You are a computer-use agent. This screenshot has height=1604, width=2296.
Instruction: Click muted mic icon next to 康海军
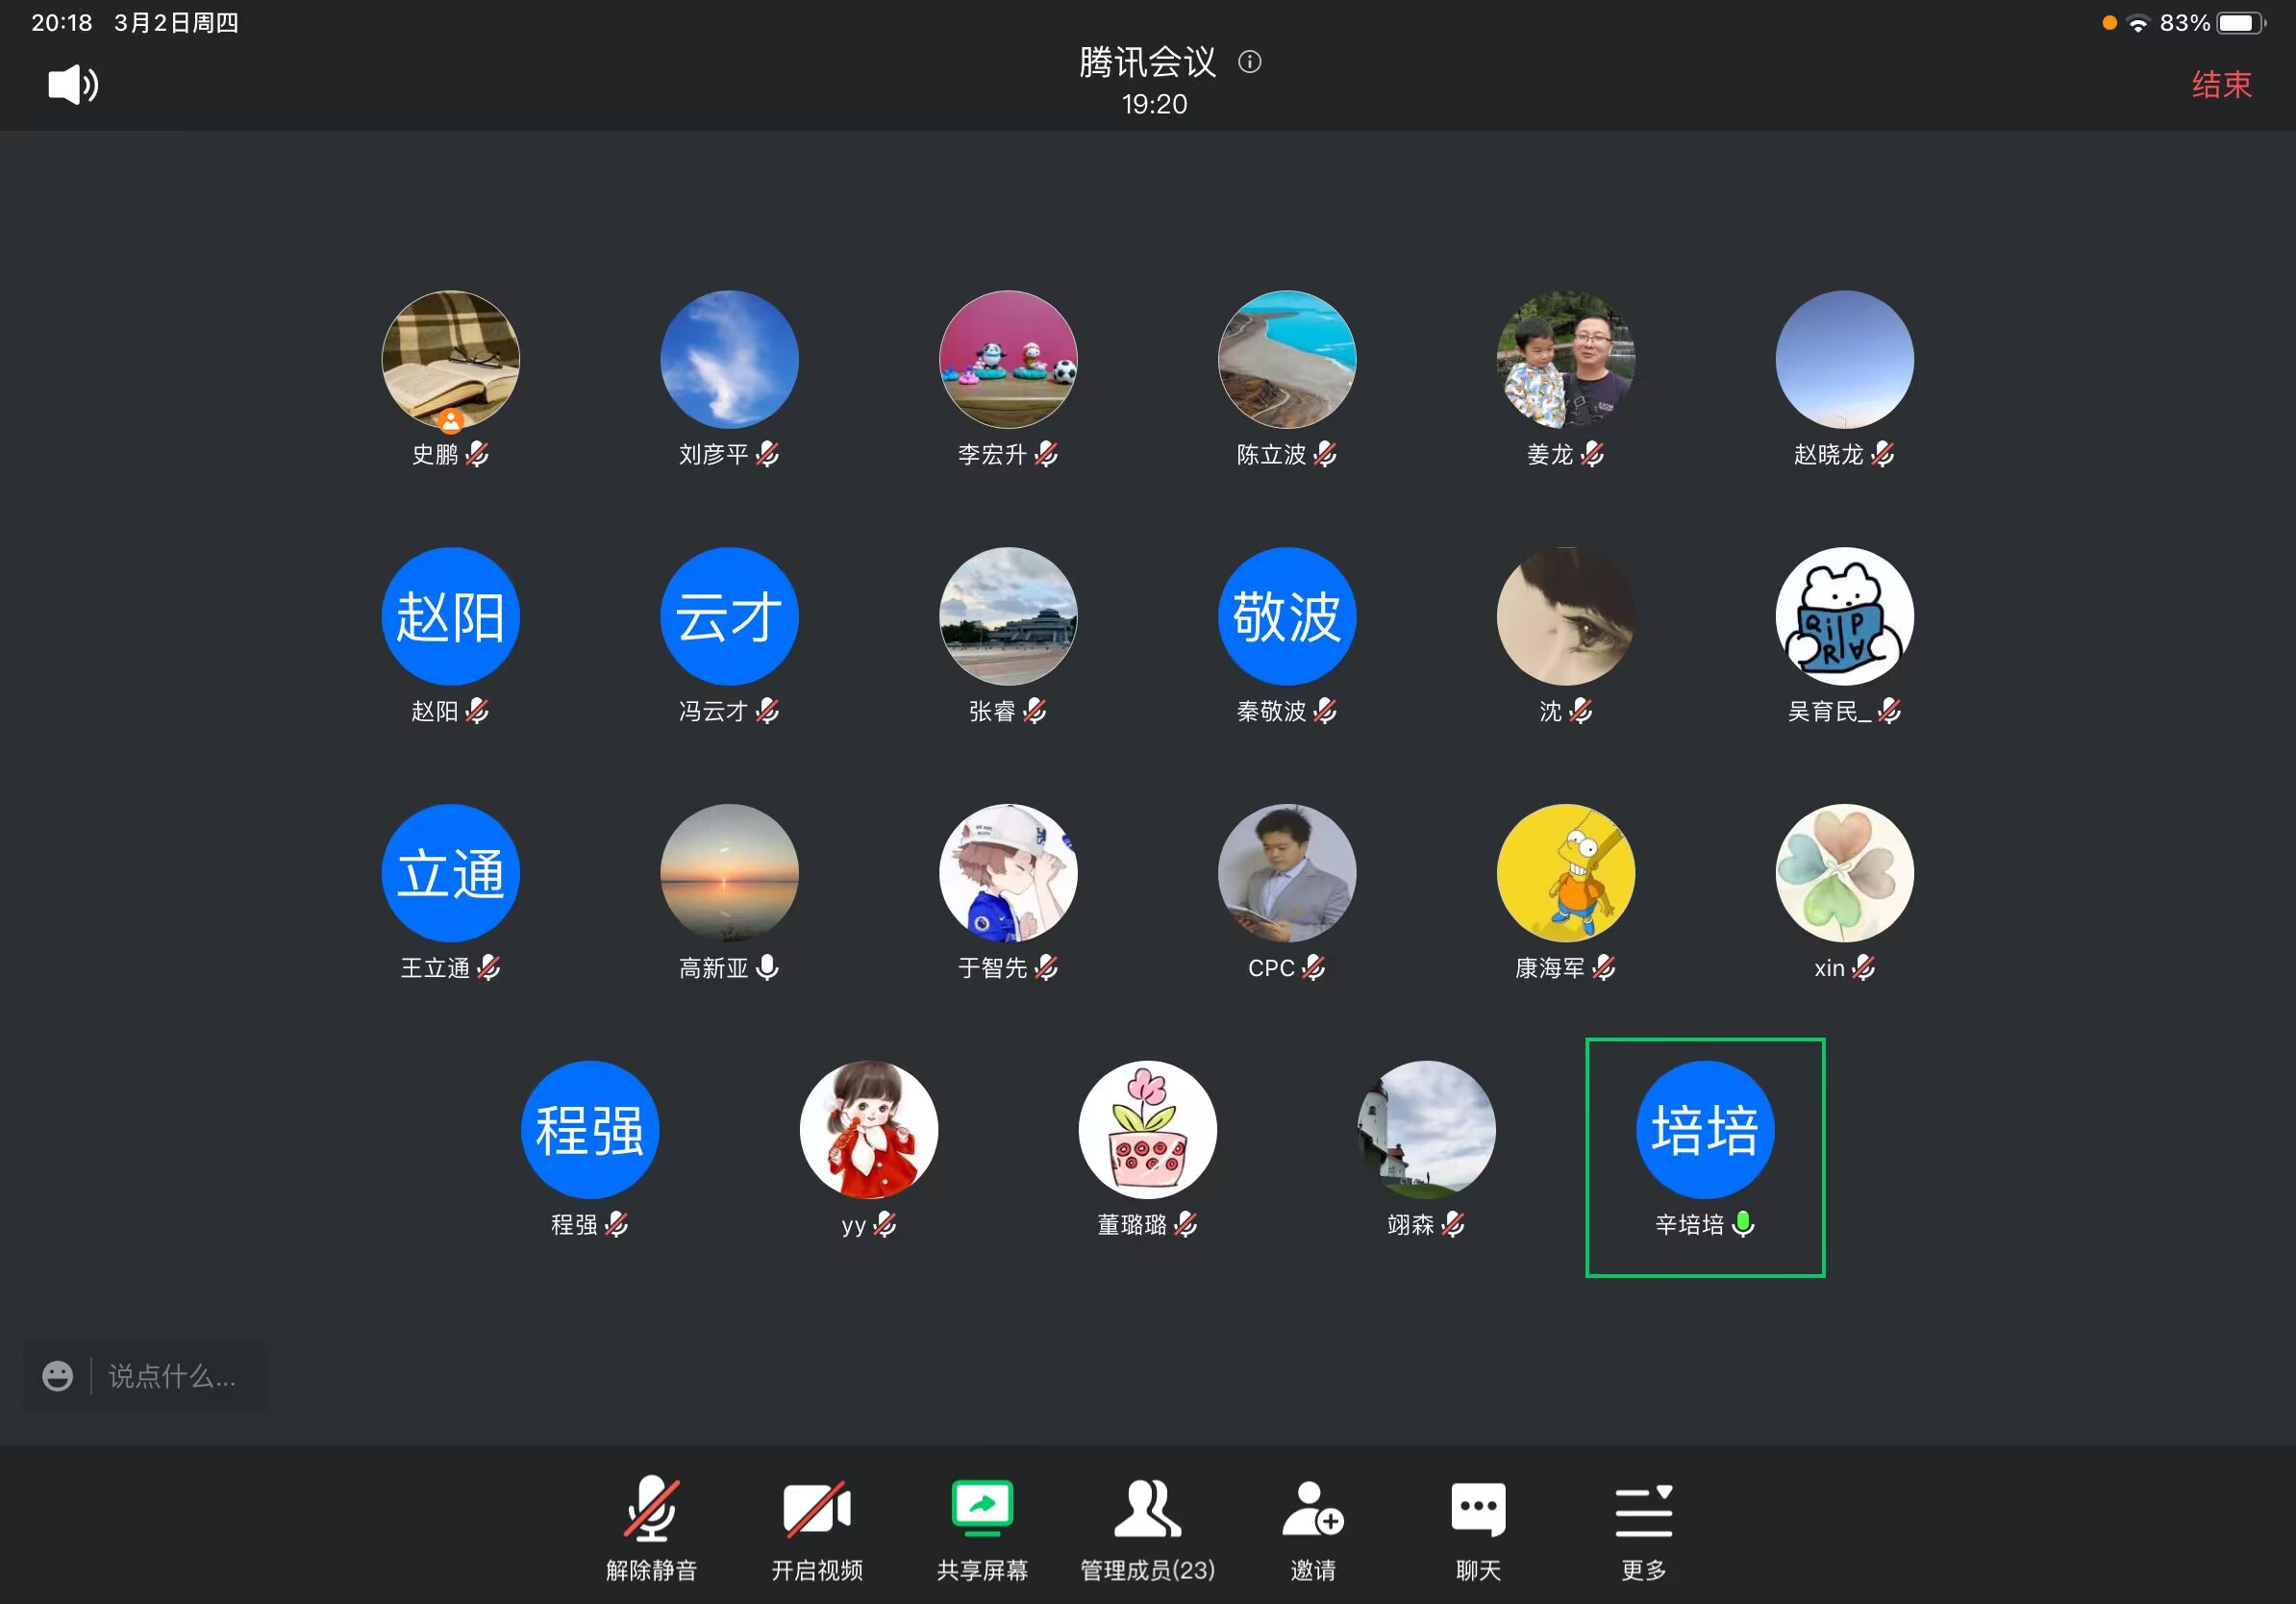coord(1604,968)
